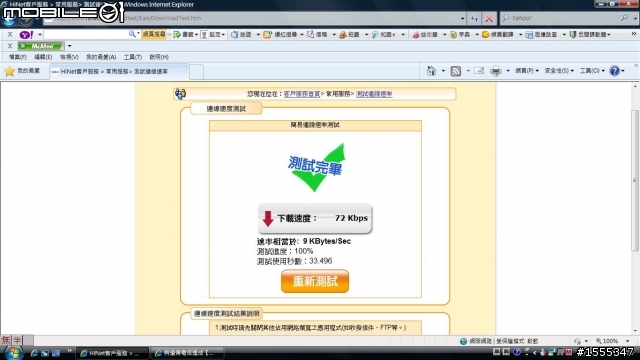The width and height of the screenshot is (640, 360).
Task: Follow the 測試連線速率 breadcrumb link
Action: click(374, 94)
